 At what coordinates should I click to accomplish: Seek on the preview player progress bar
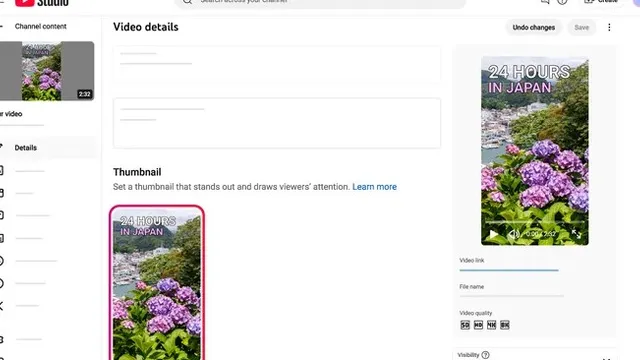[535, 222]
